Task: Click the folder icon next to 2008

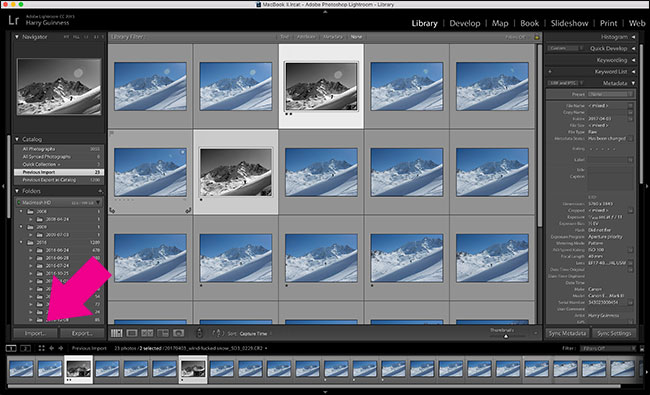Action: tap(30, 211)
